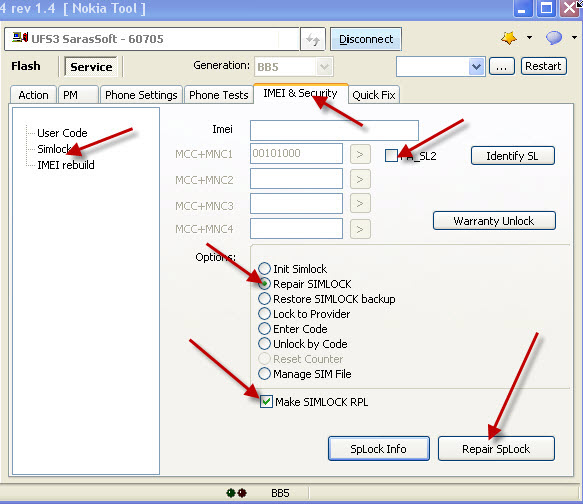The height and width of the screenshot is (504, 583).
Task: Select User Code in the tree
Action: pyautogui.click(x=62, y=133)
